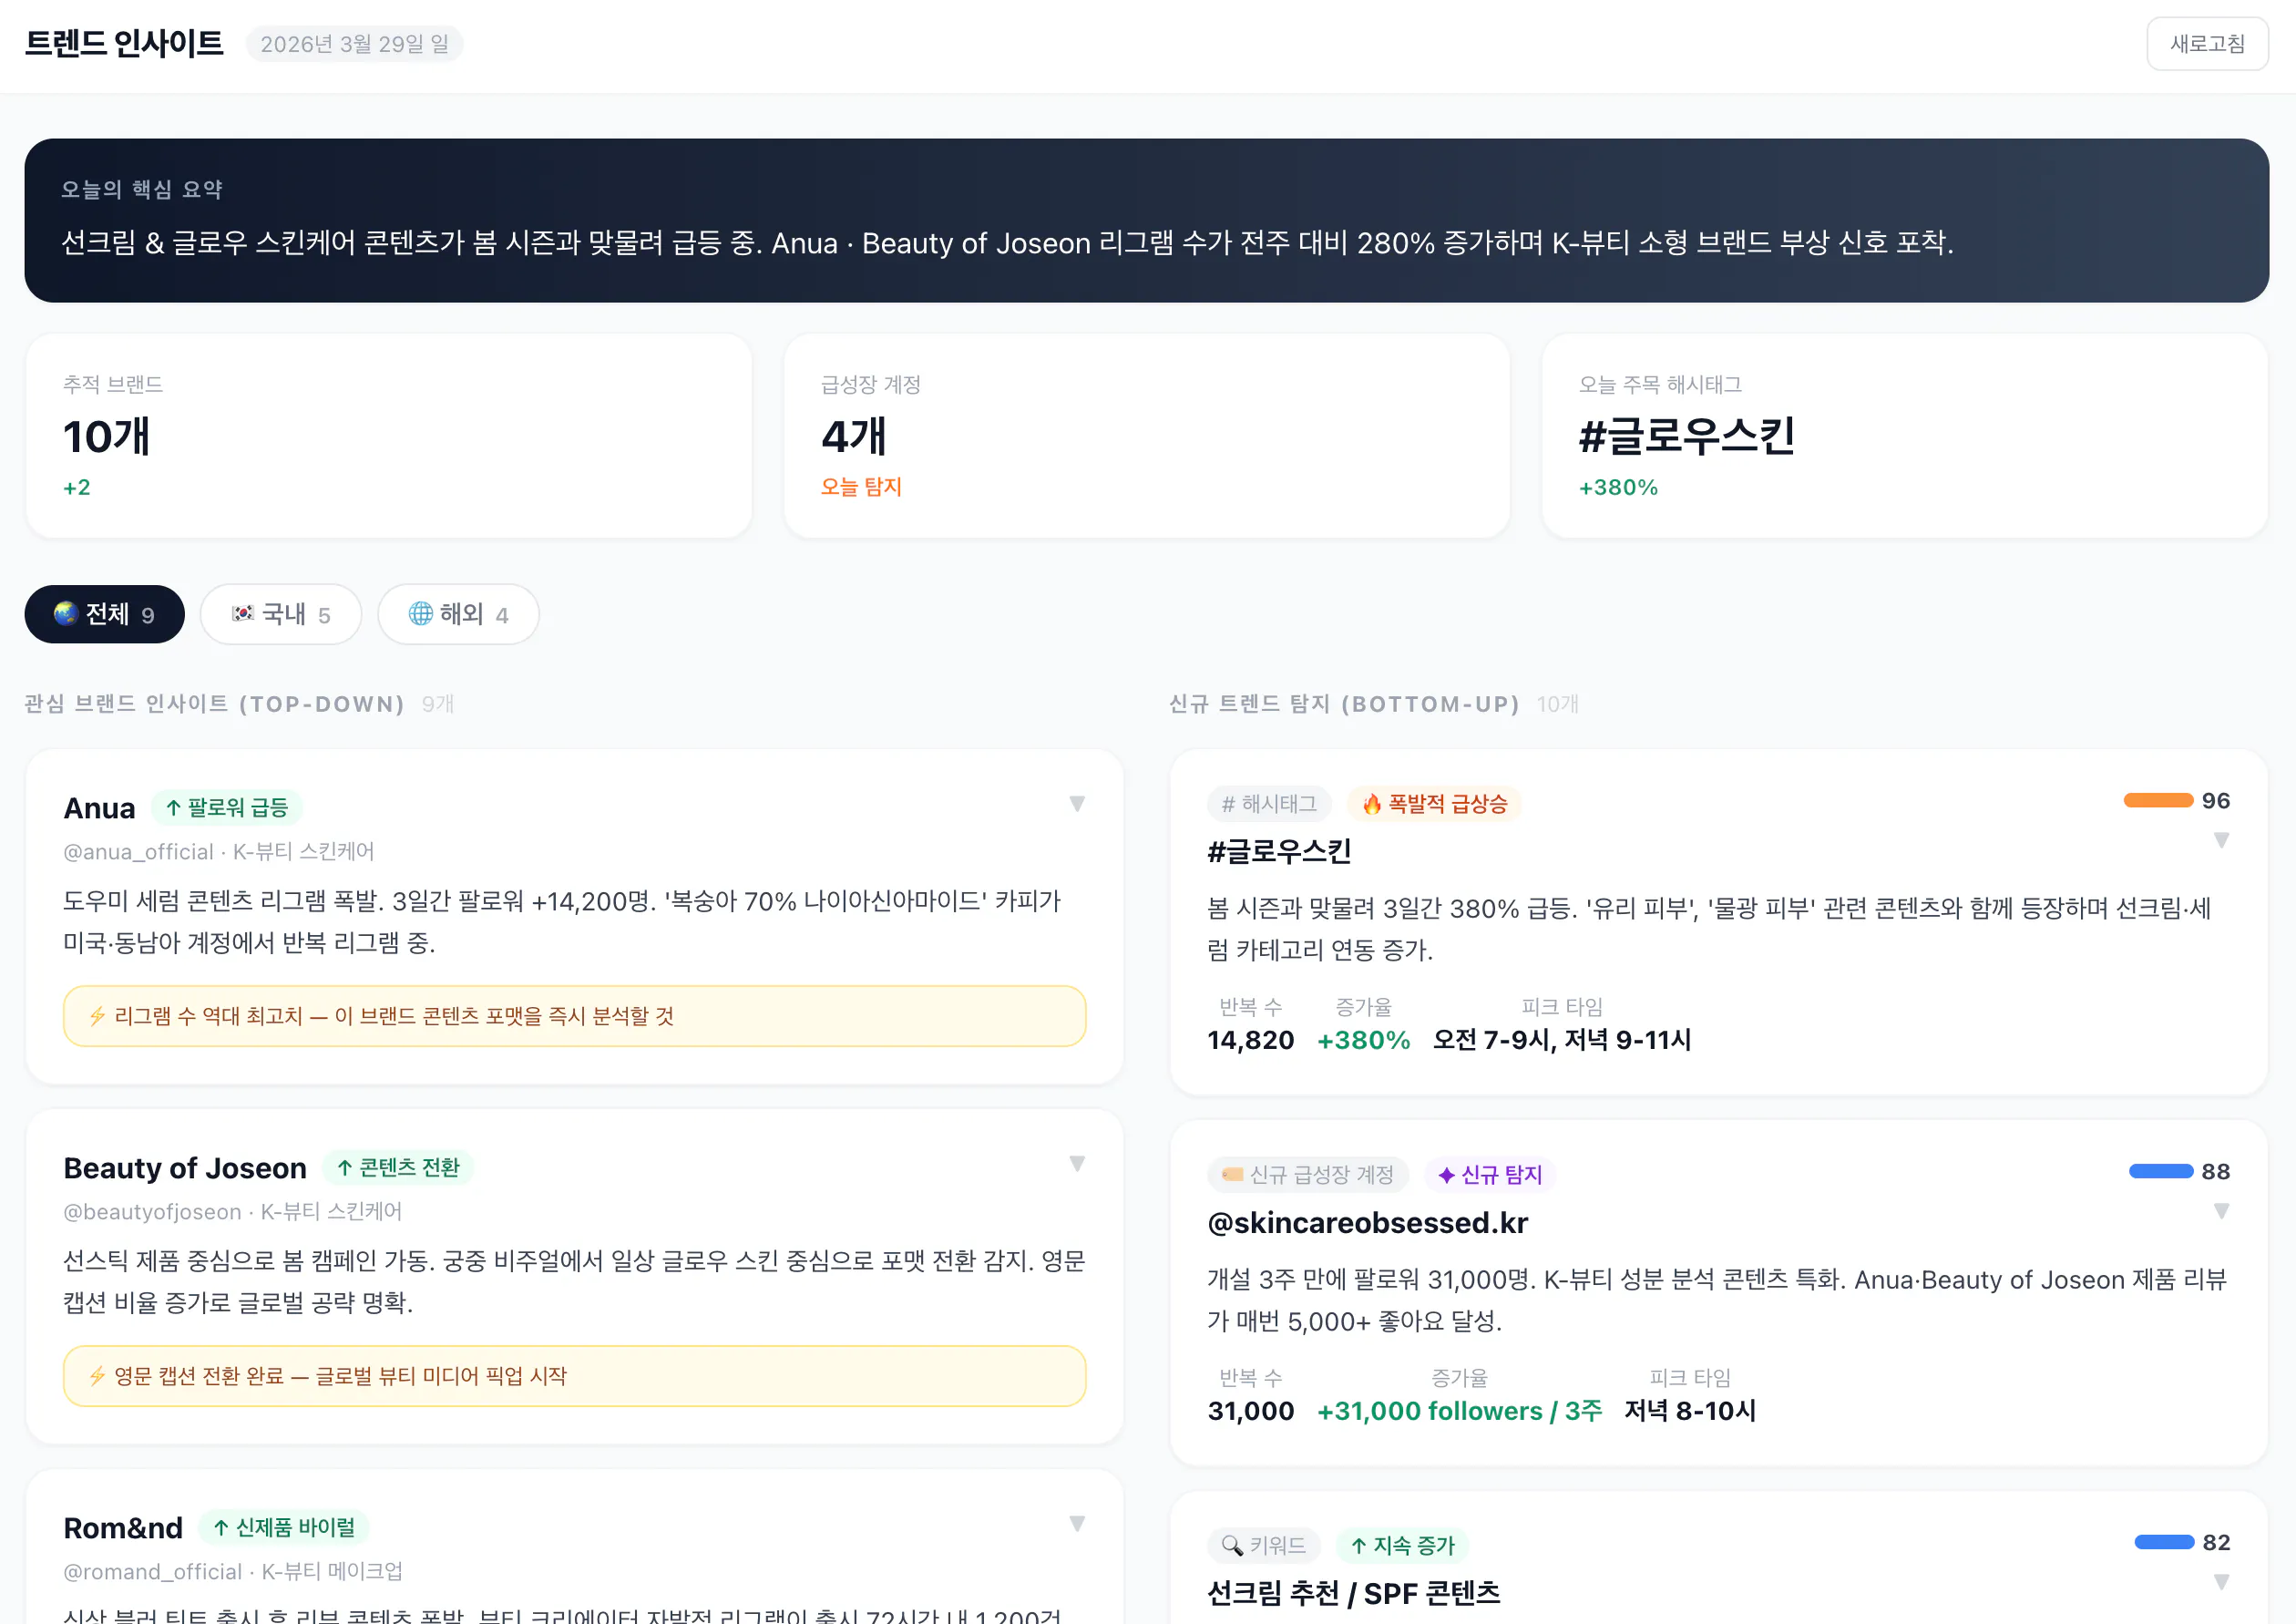The width and height of the screenshot is (2296, 1624).
Task: Click the +31,000 followers / 3주 value
Action: pos(1460,1412)
